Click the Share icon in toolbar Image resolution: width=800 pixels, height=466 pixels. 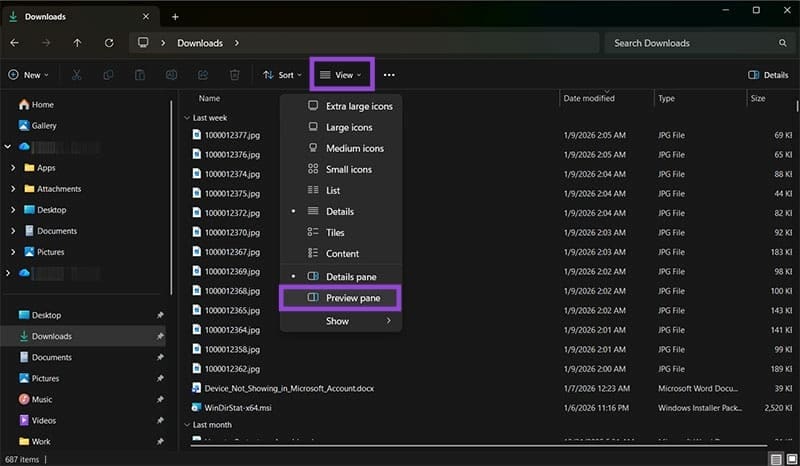(203, 75)
